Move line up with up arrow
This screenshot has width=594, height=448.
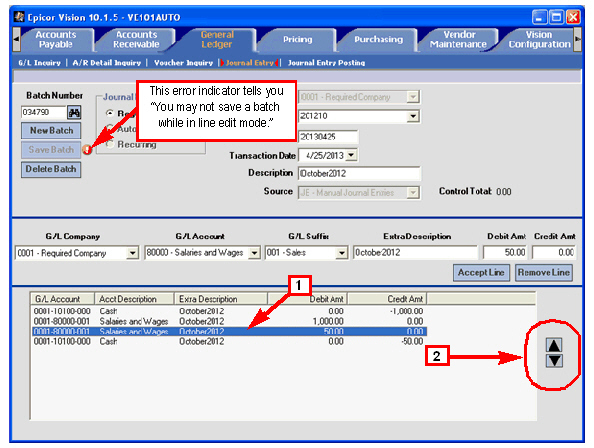pos(554,345)
